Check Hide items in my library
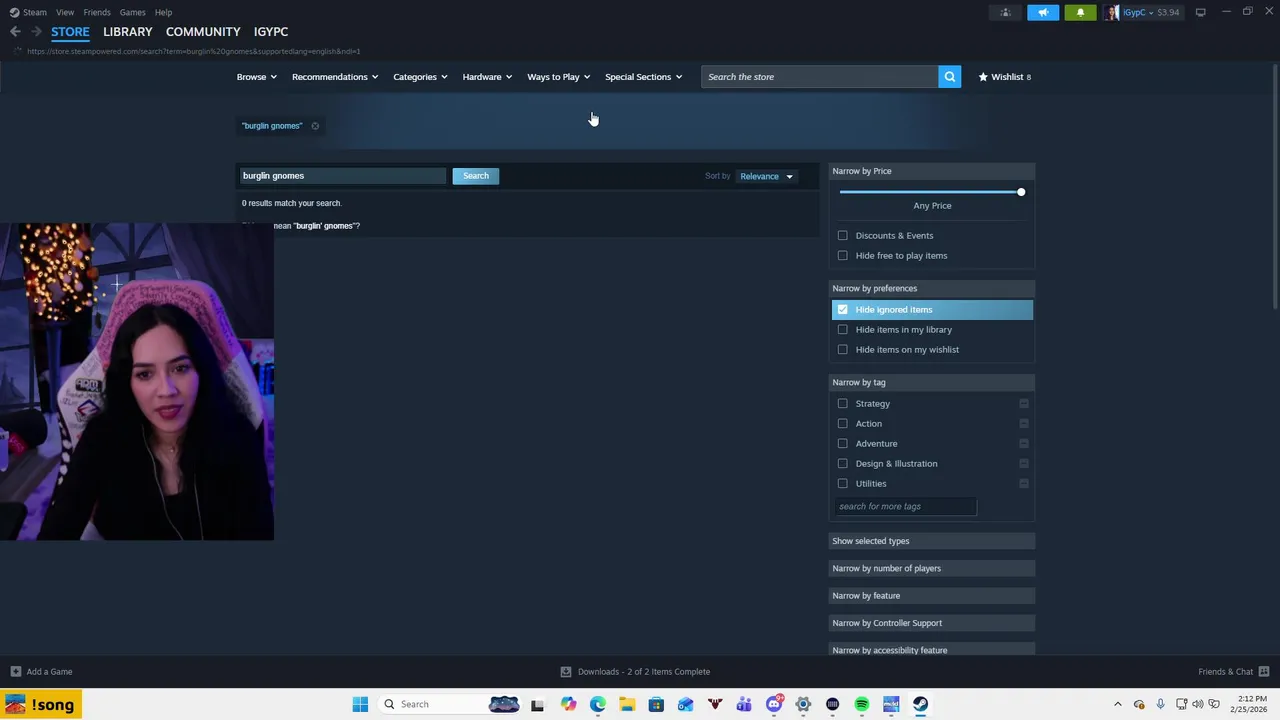 pos(843,330)
